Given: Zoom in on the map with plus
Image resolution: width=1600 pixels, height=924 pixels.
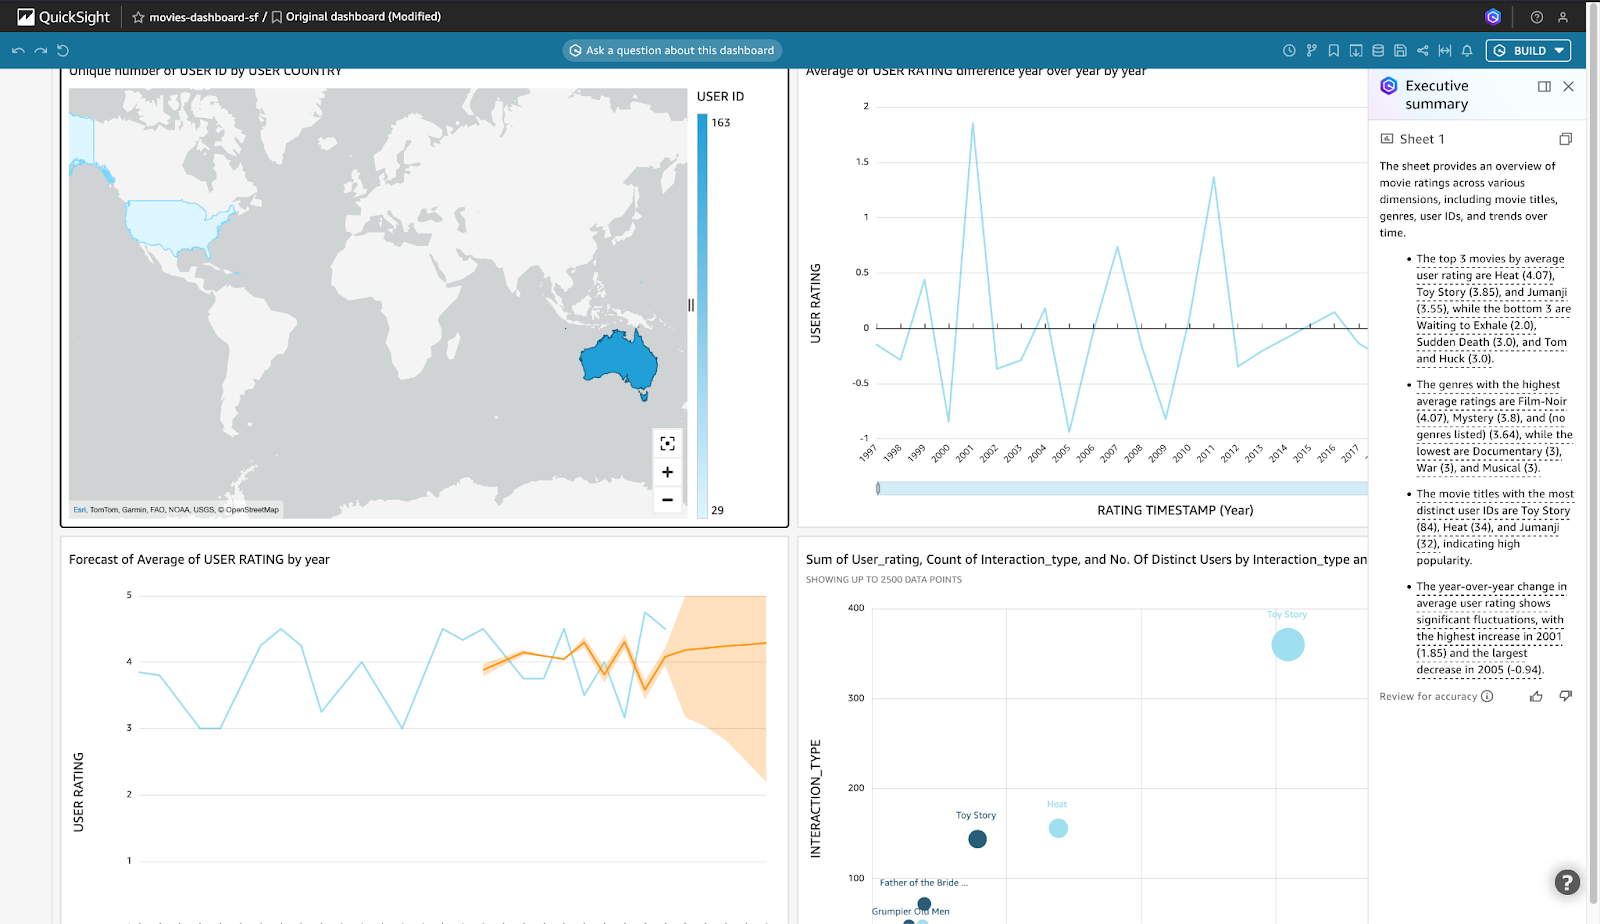Looking at the screenshot, I should click(667, 472).
